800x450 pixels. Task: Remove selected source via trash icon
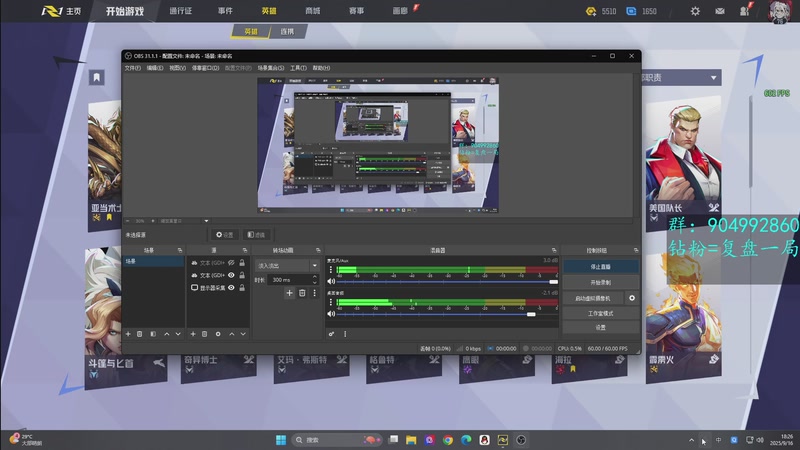click(x=205, y=334)
